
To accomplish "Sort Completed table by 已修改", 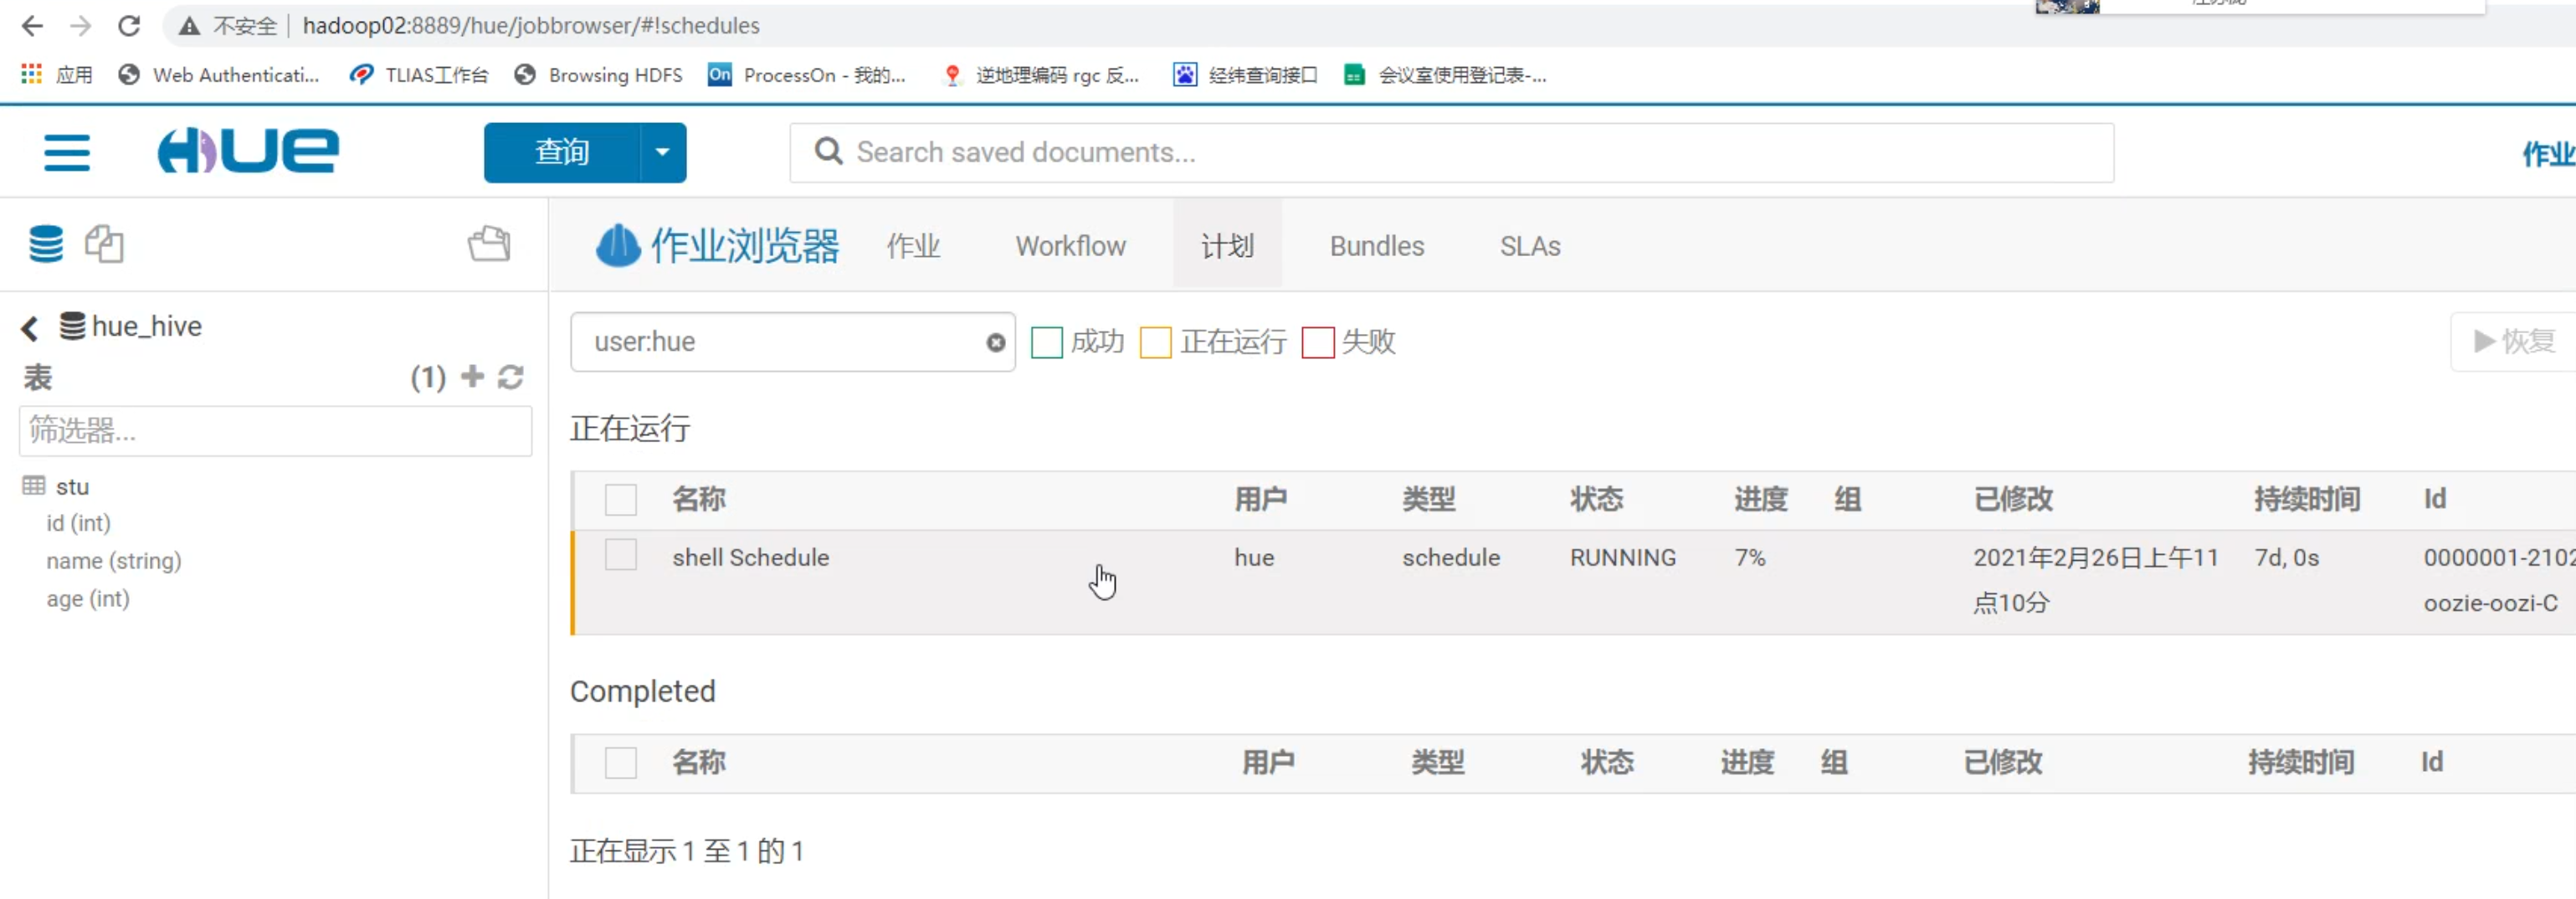I will coord(2003,763).
